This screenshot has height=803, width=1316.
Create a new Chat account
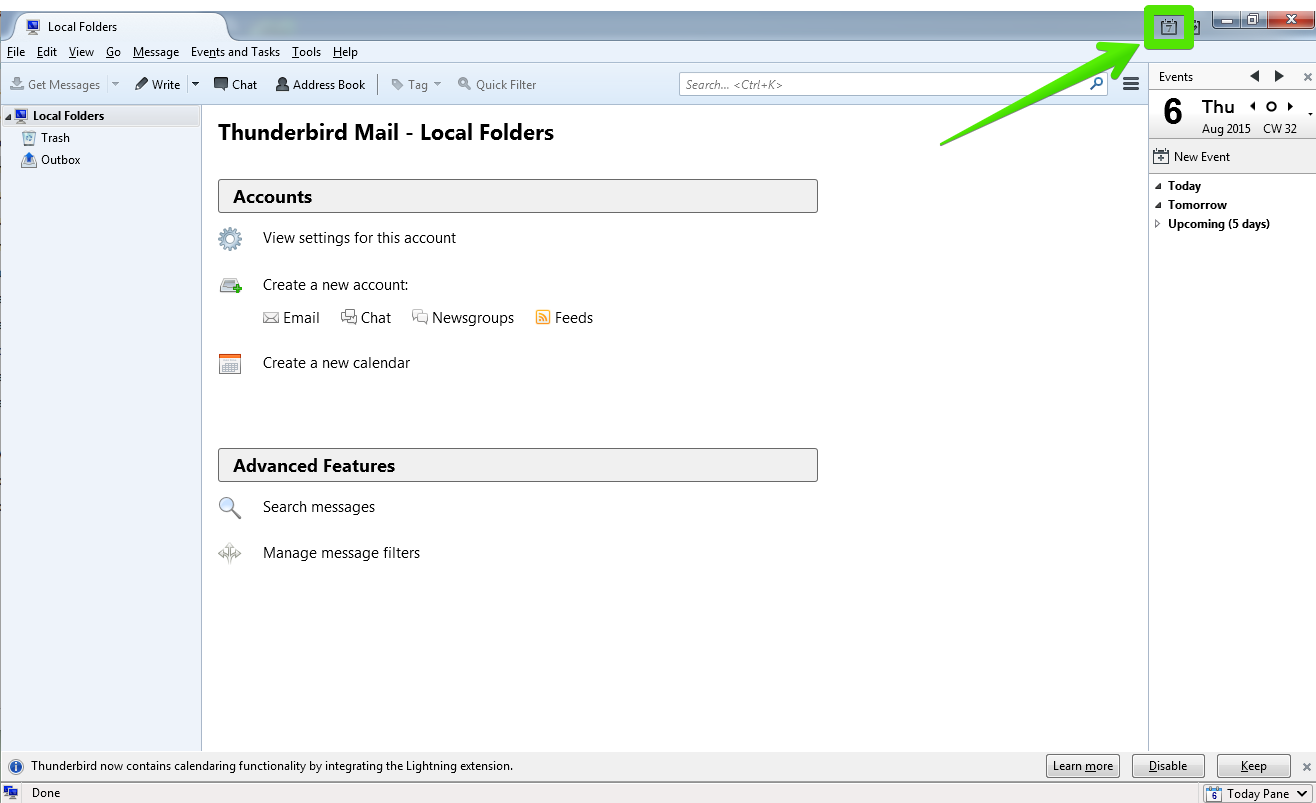(366, 318)
